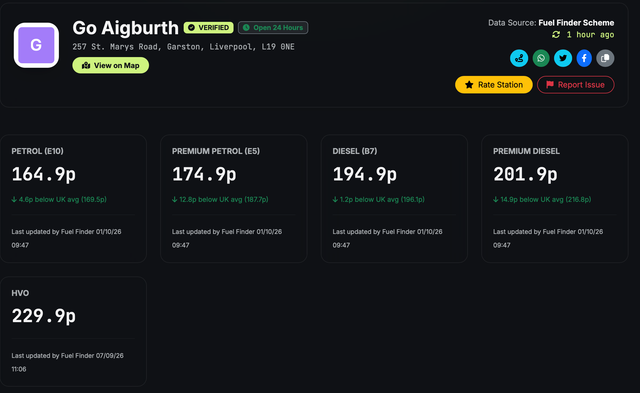Click the 1 hour ago timestamp

point(590,35)
